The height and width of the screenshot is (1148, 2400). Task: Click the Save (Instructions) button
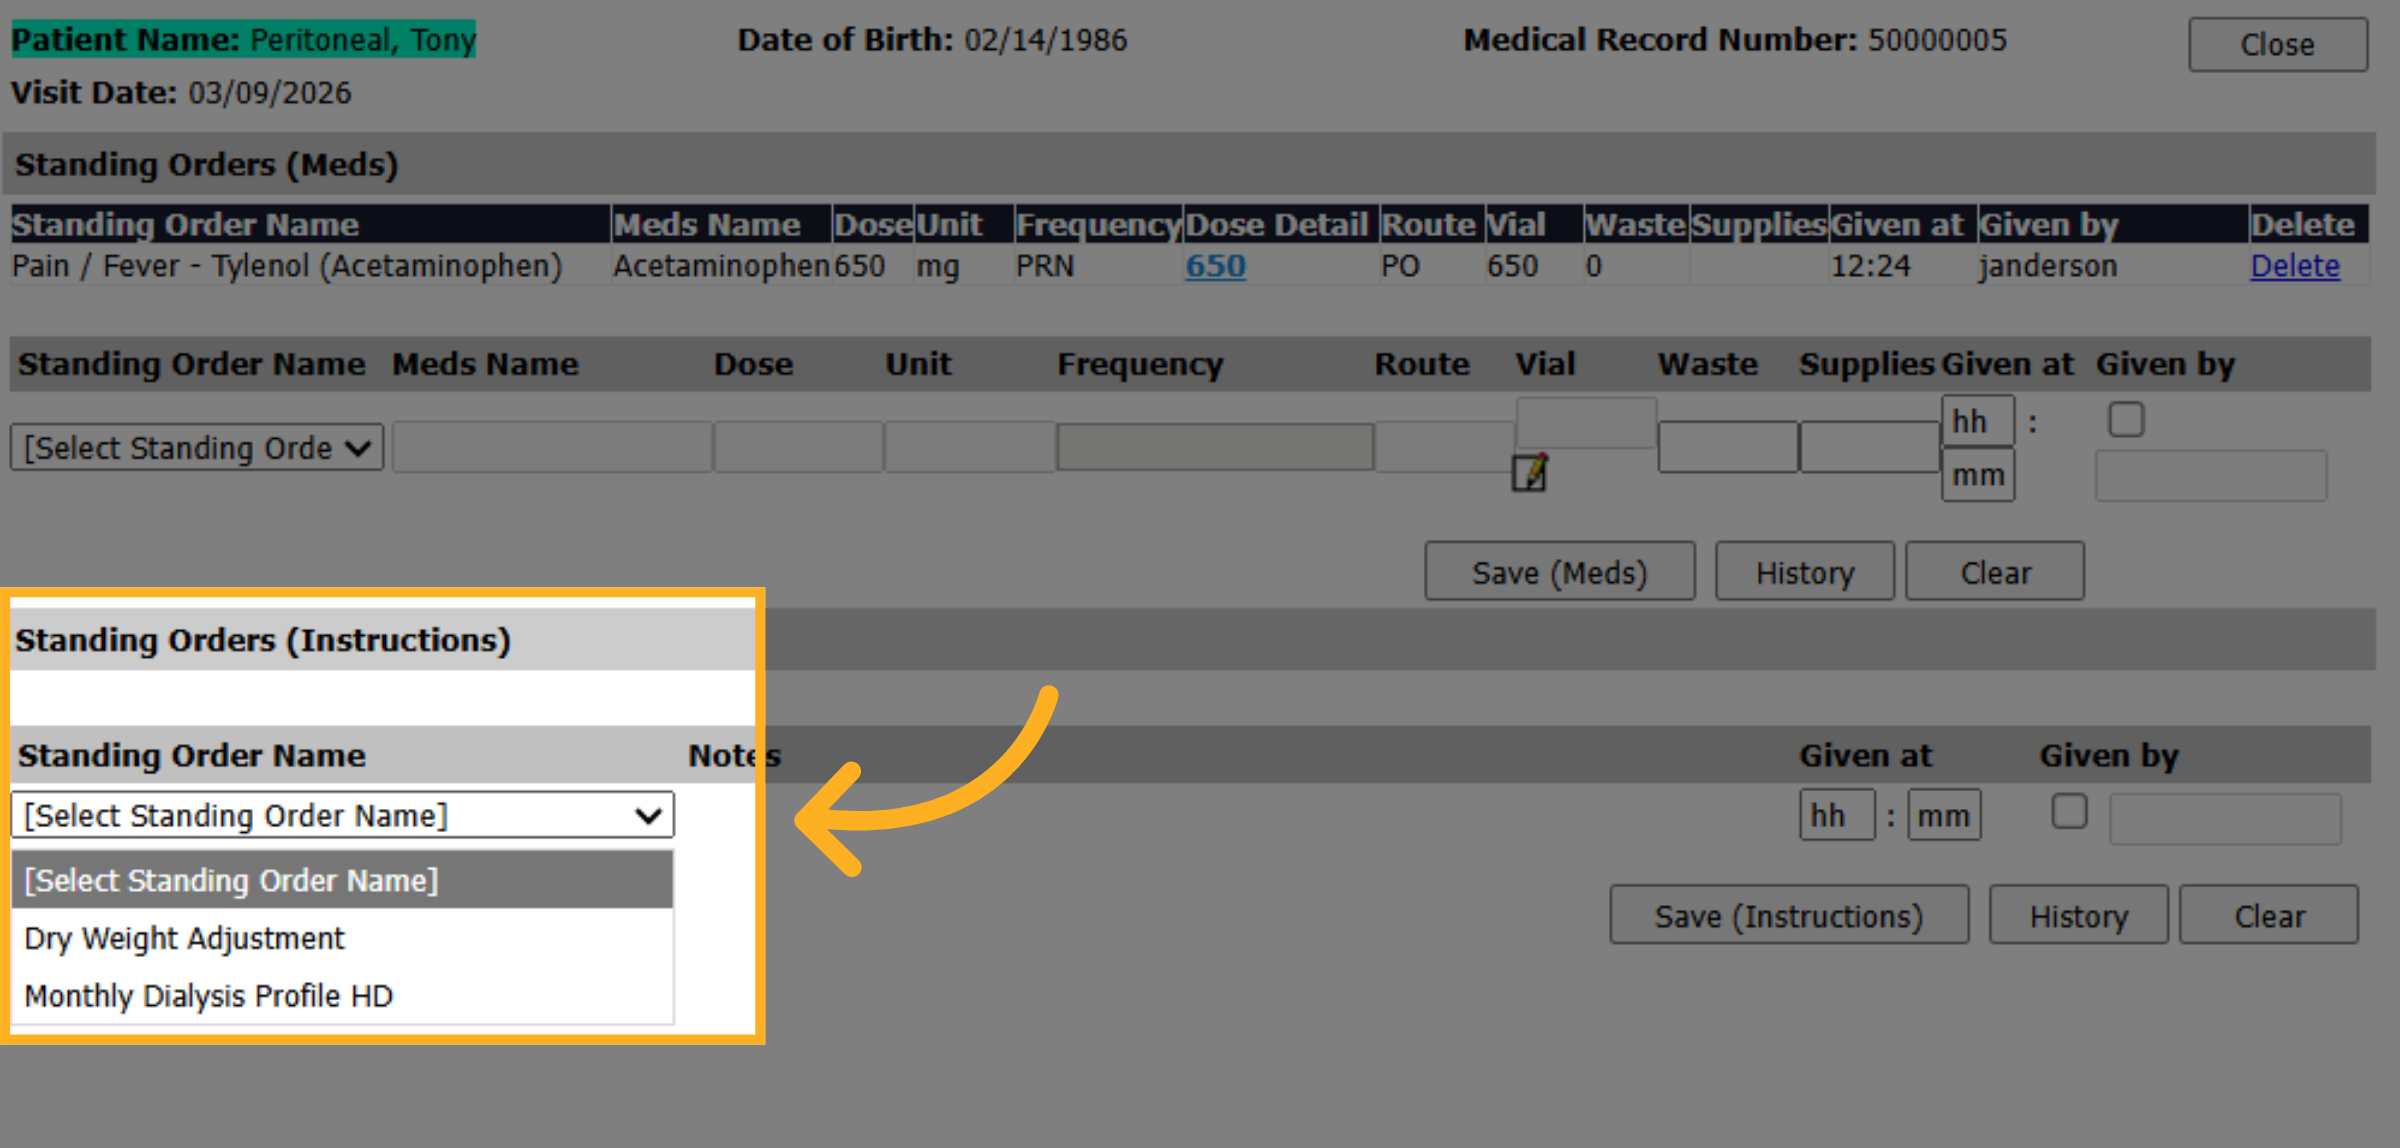1789,915
